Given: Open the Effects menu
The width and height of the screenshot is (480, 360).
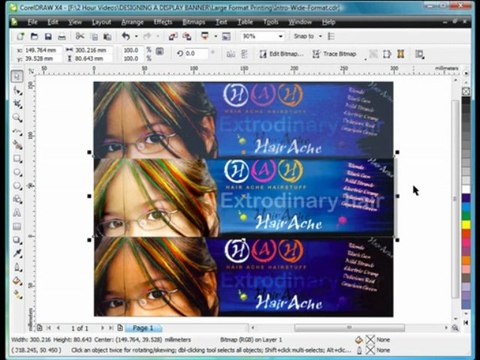Looking at the screenshot, I should pos(163,22).
